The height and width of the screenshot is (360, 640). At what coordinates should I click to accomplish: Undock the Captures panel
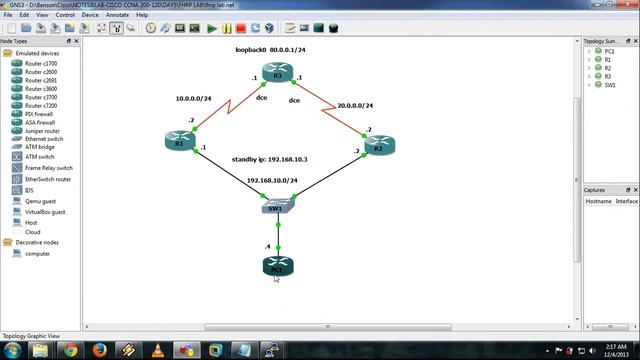tap(628, 190)
